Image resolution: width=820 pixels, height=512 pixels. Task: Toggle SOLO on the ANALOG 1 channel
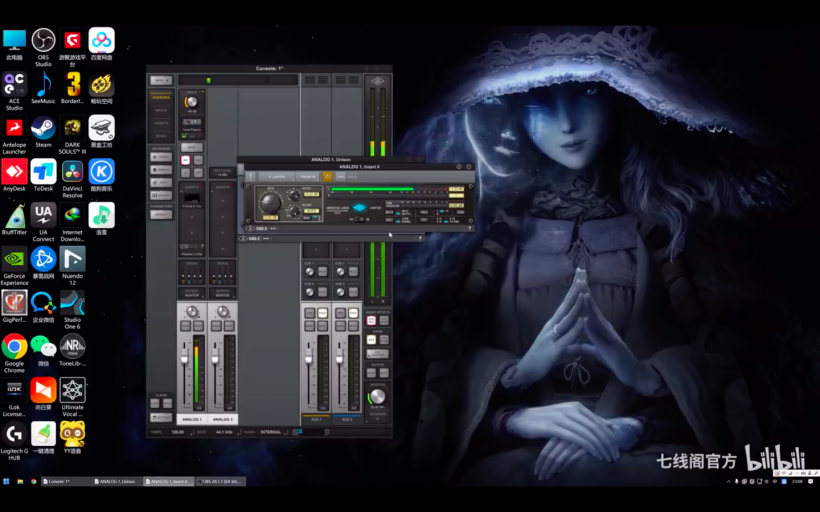185,326
